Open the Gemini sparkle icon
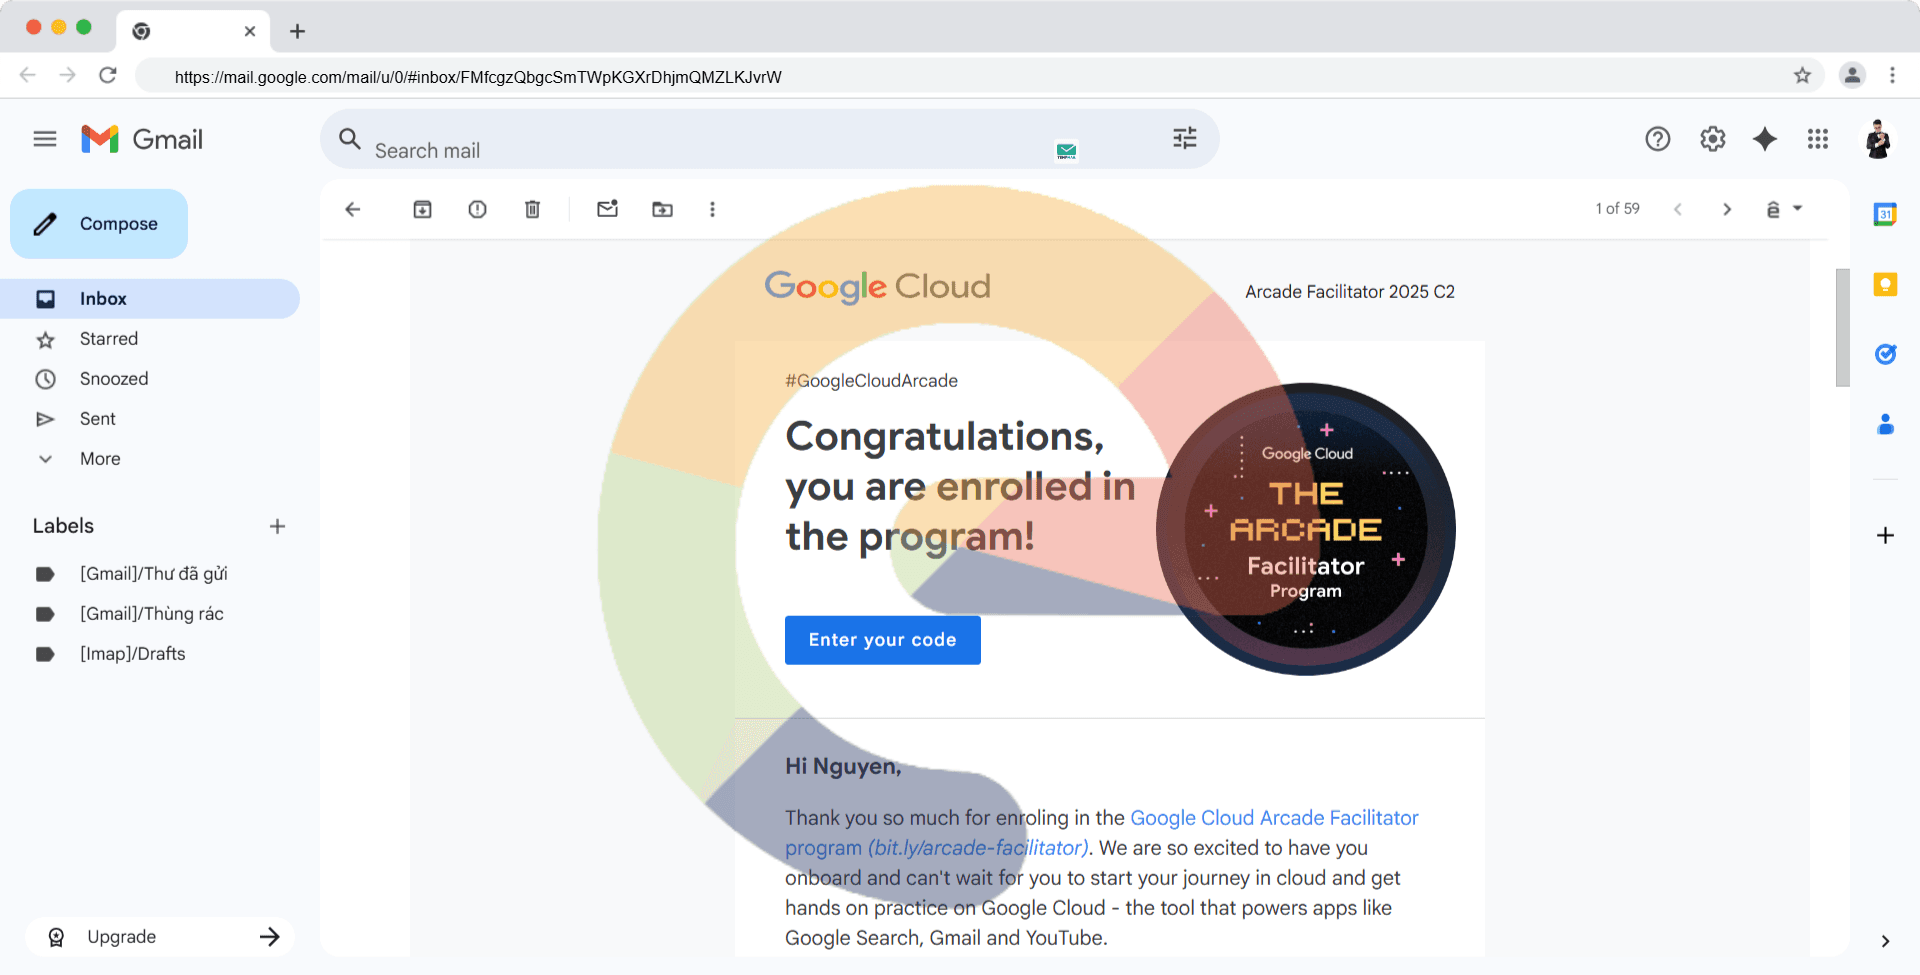This screenshot has width=1920, height=975. [1765, 139]
